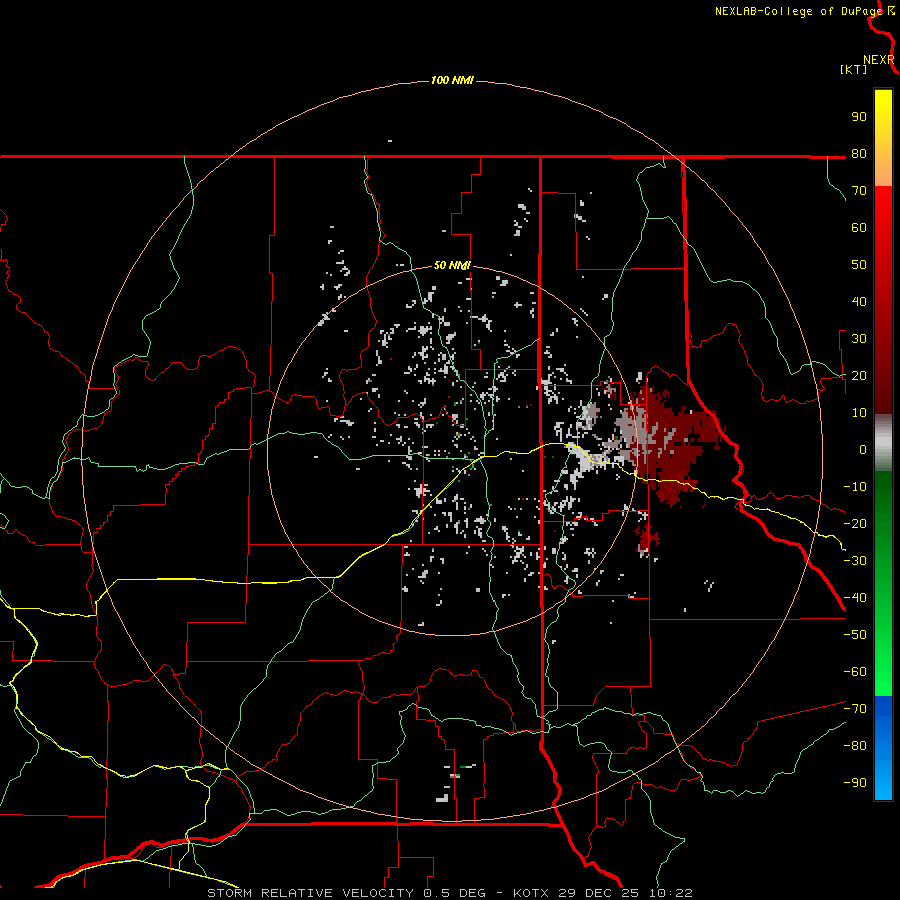Click the NEXR label above the scale
Image resolution: width=900 pixels, height=900 pixels.
point(878,60)
